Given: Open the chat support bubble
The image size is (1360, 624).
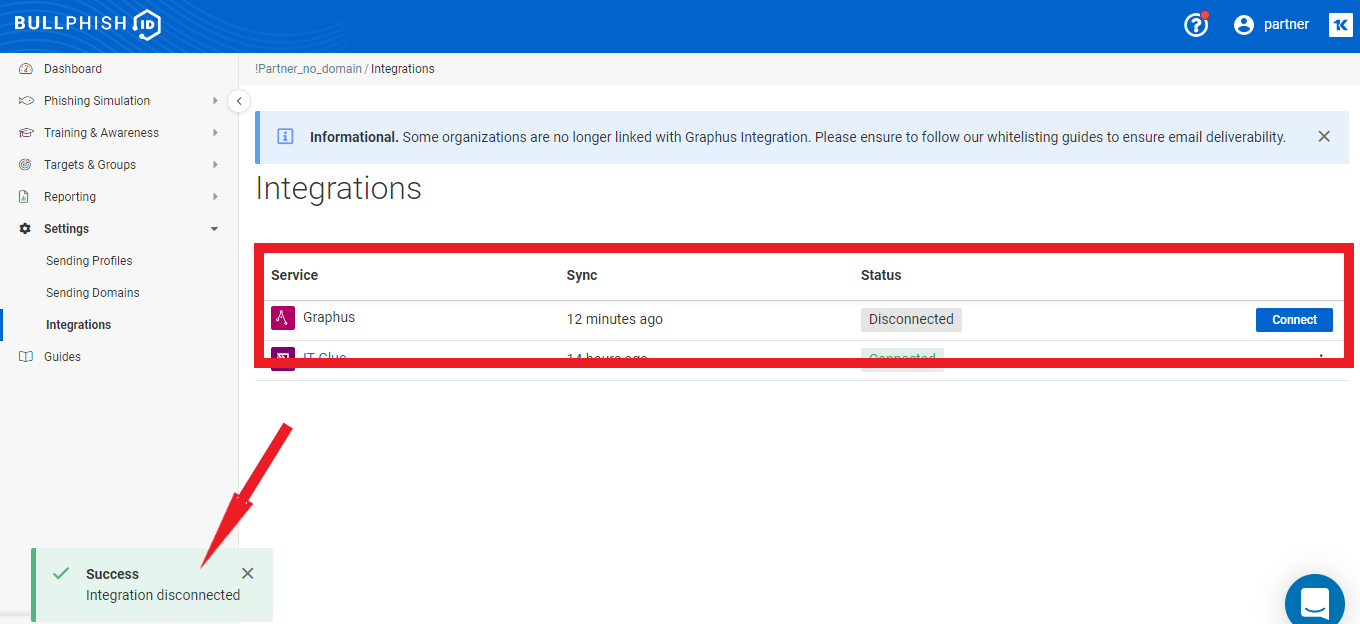Looking at the screenshot, I should click(1314, 602).
